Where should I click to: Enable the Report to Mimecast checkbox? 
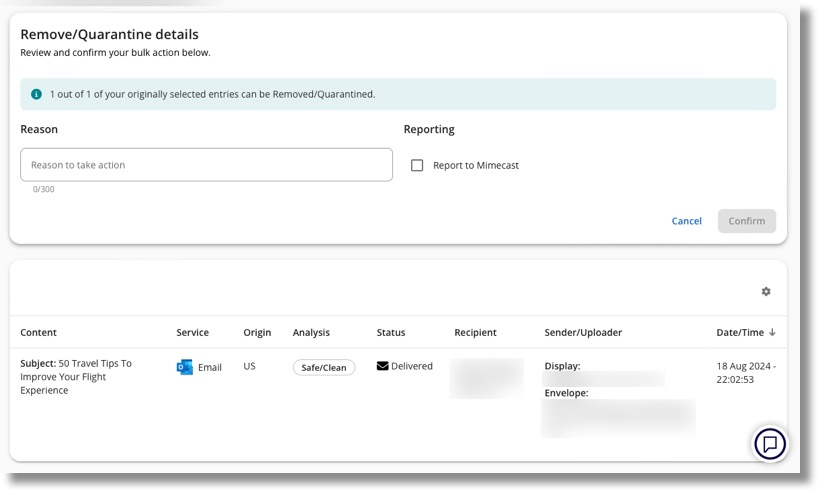click(417, 165)
